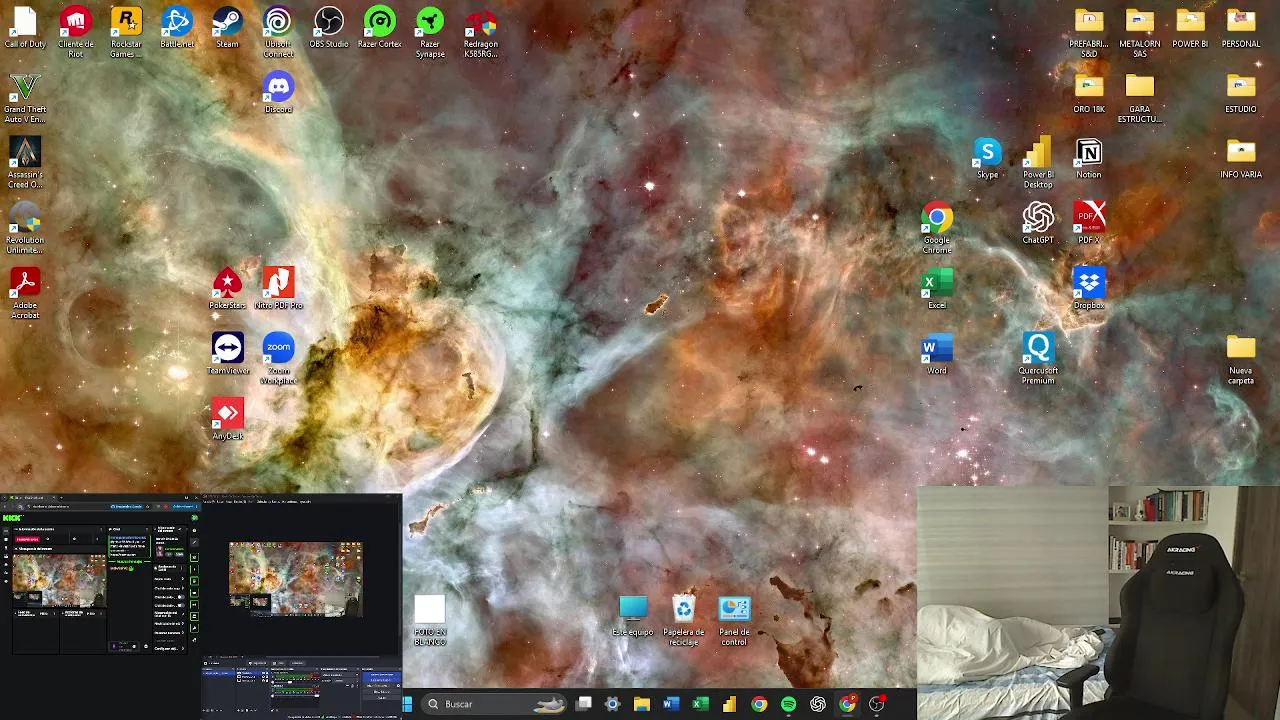Screen dimensions: 1280x720
Task: Open Settings gear on taskbar
Action: tap(613, 704)
